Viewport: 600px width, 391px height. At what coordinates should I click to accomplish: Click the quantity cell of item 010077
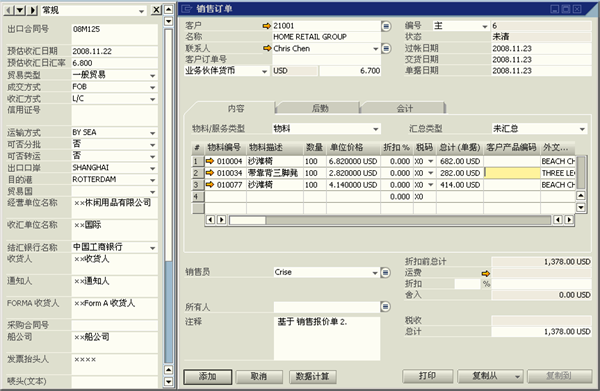(315, 185)
